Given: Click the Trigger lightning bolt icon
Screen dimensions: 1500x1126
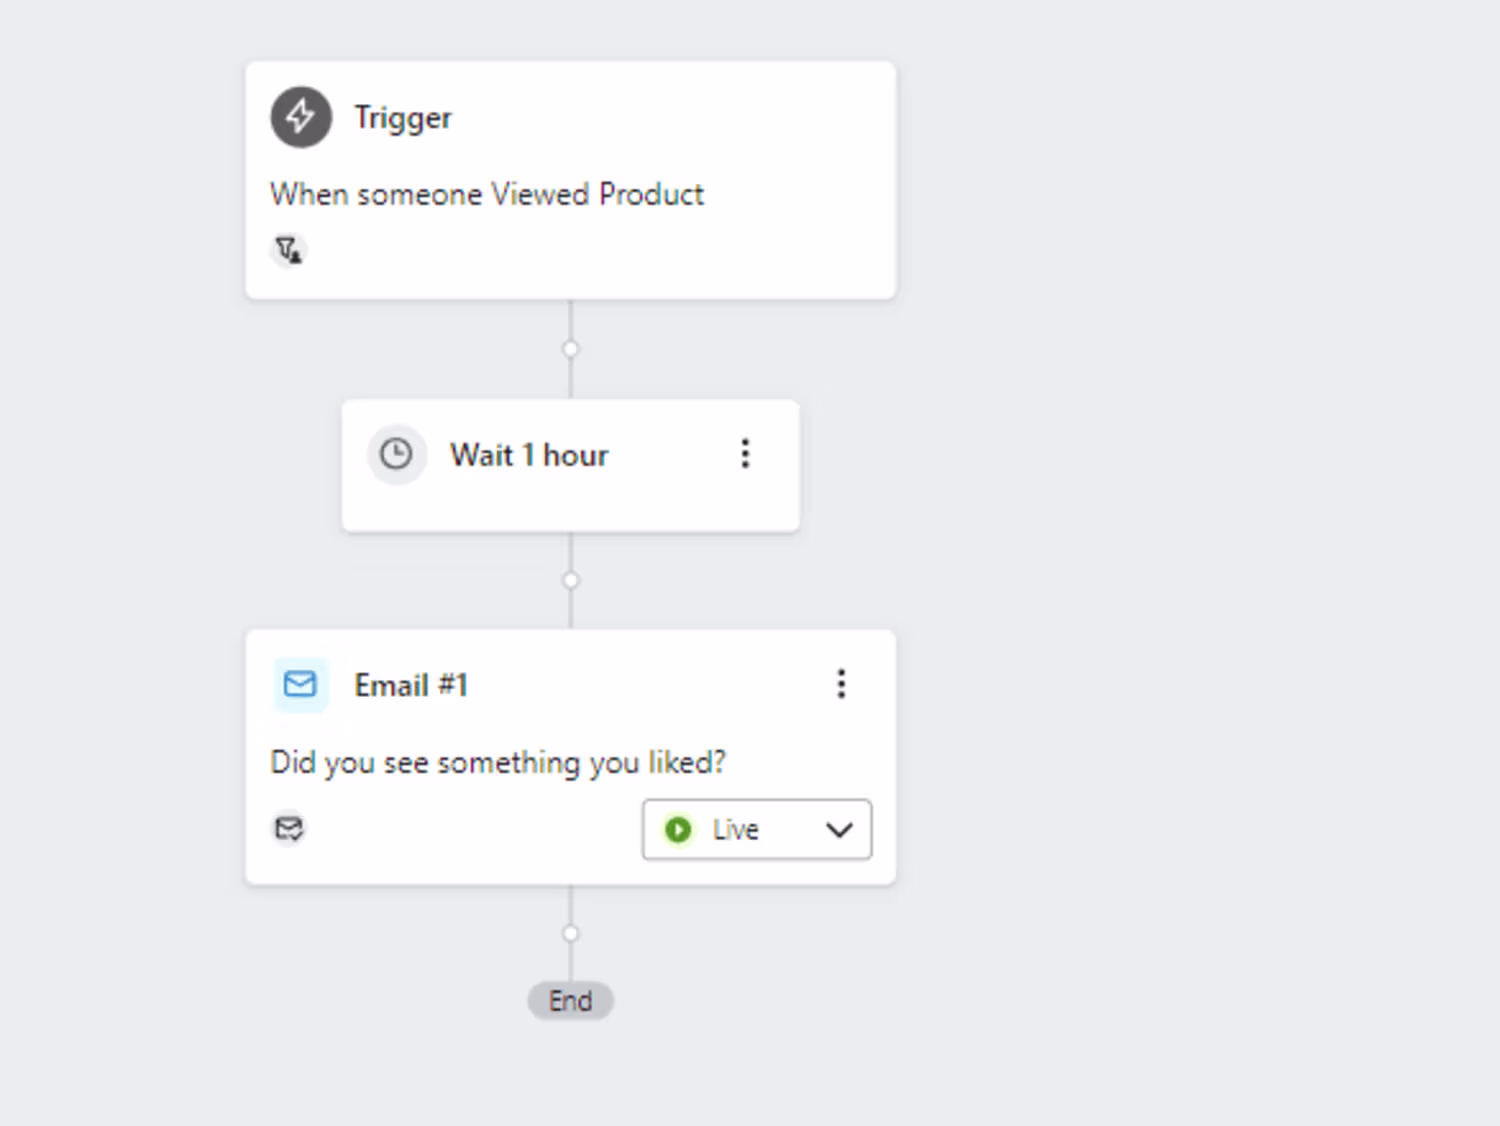Looking at the screenshot, I should 301,117.
